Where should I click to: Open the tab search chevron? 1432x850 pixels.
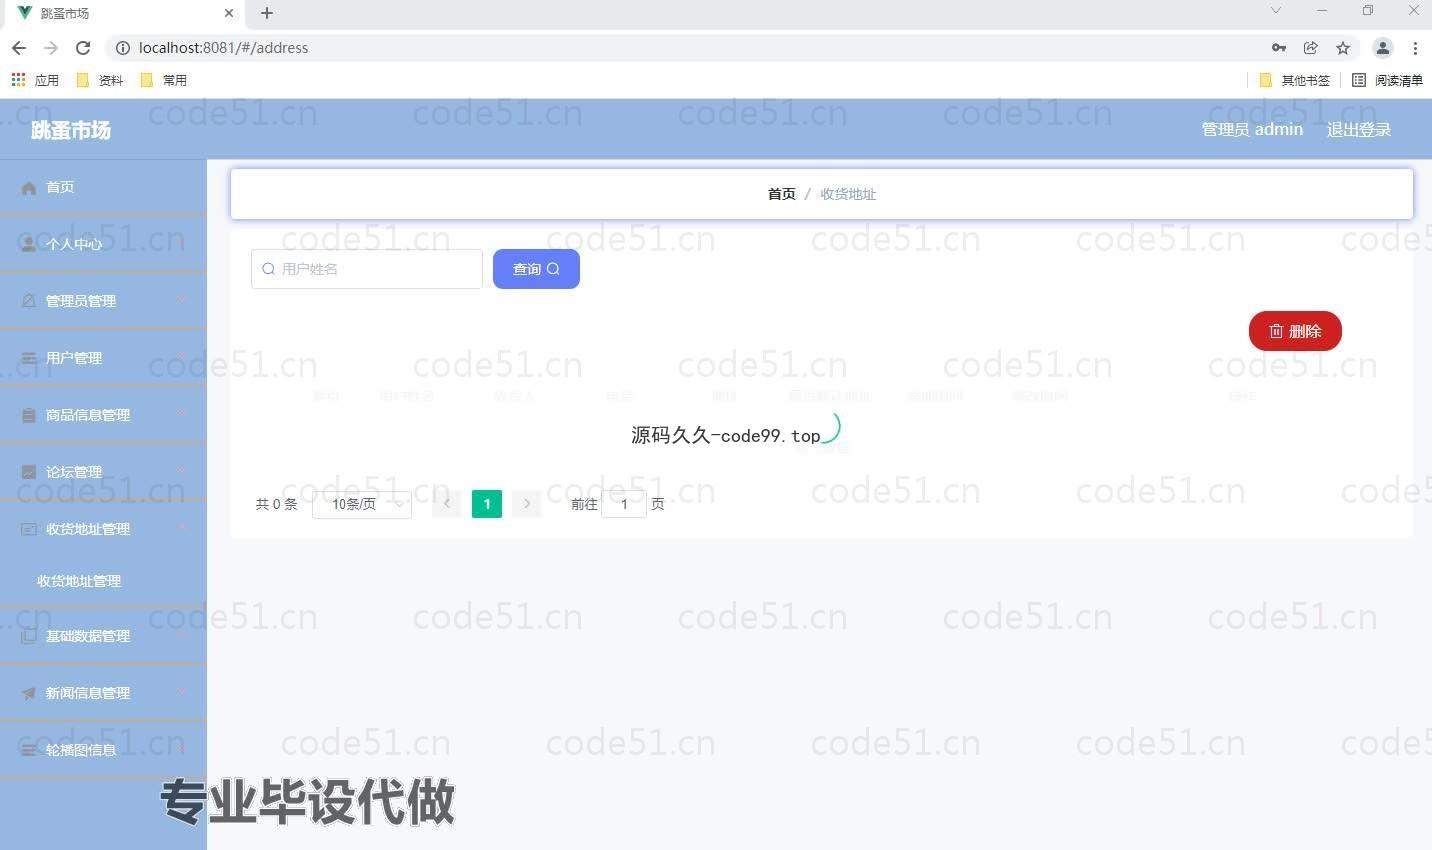coord(1276,10)
